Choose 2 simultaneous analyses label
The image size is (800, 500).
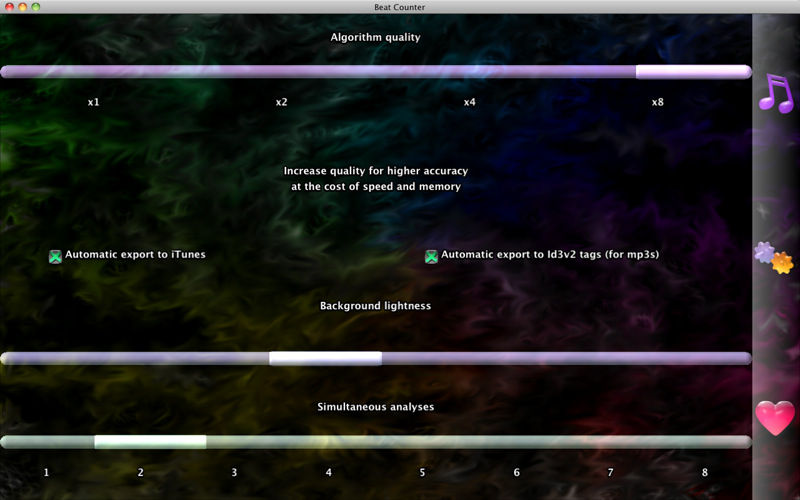click(x=140, y=472)
